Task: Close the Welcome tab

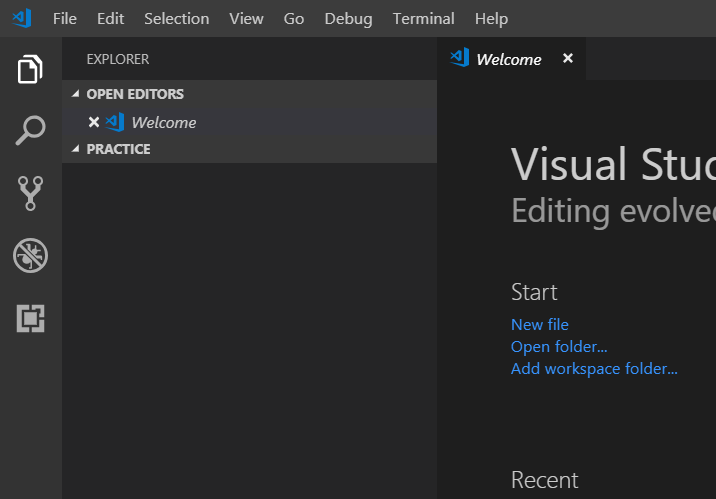Action: pyautogui.click(x=568, y=58)
